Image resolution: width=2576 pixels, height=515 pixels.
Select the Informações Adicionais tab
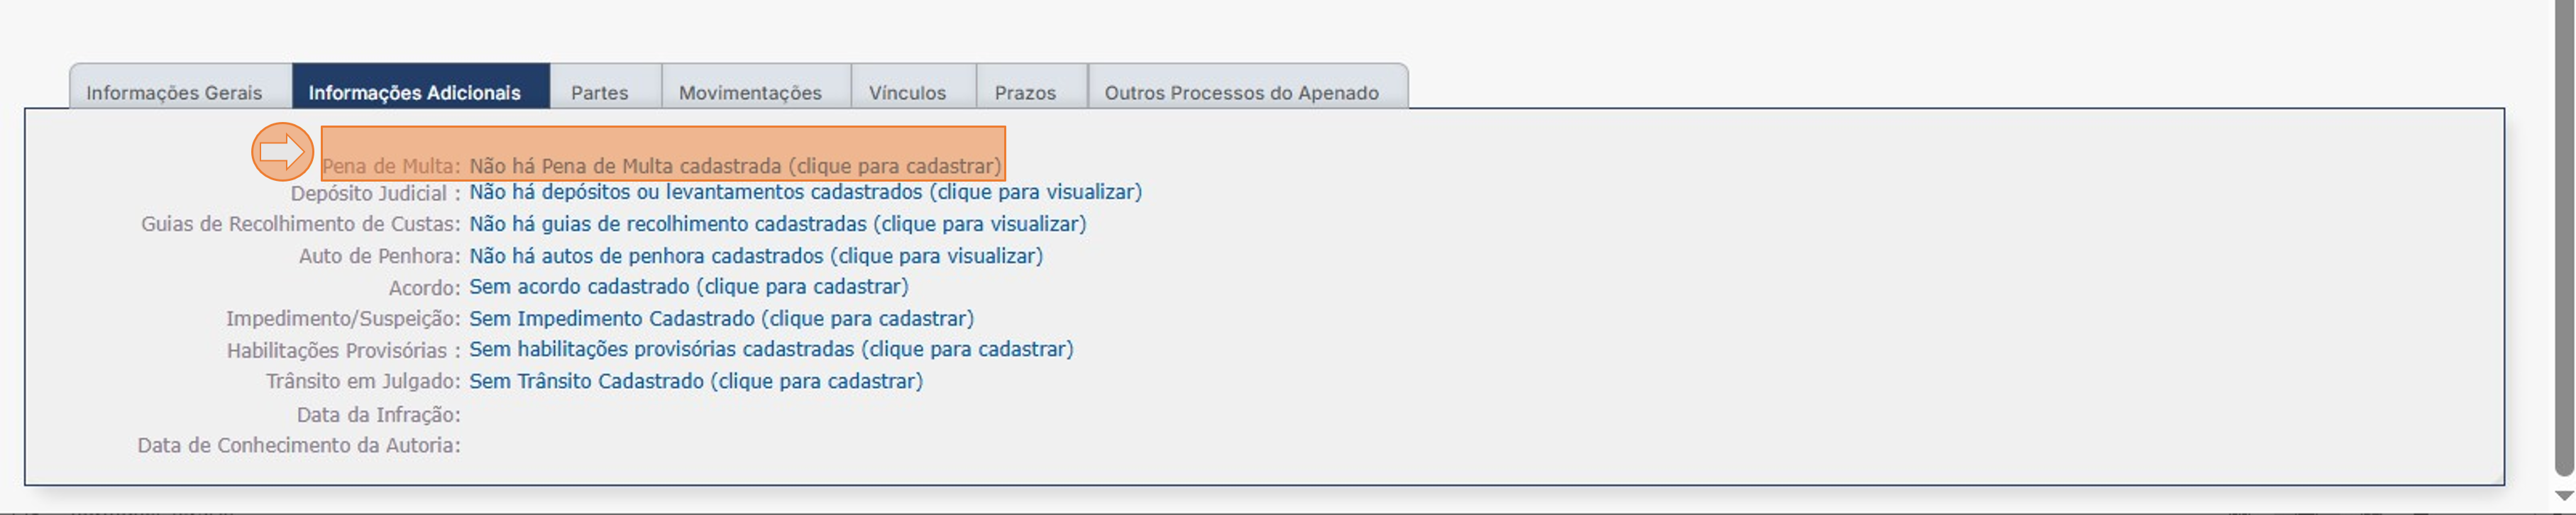coord(414,92)
